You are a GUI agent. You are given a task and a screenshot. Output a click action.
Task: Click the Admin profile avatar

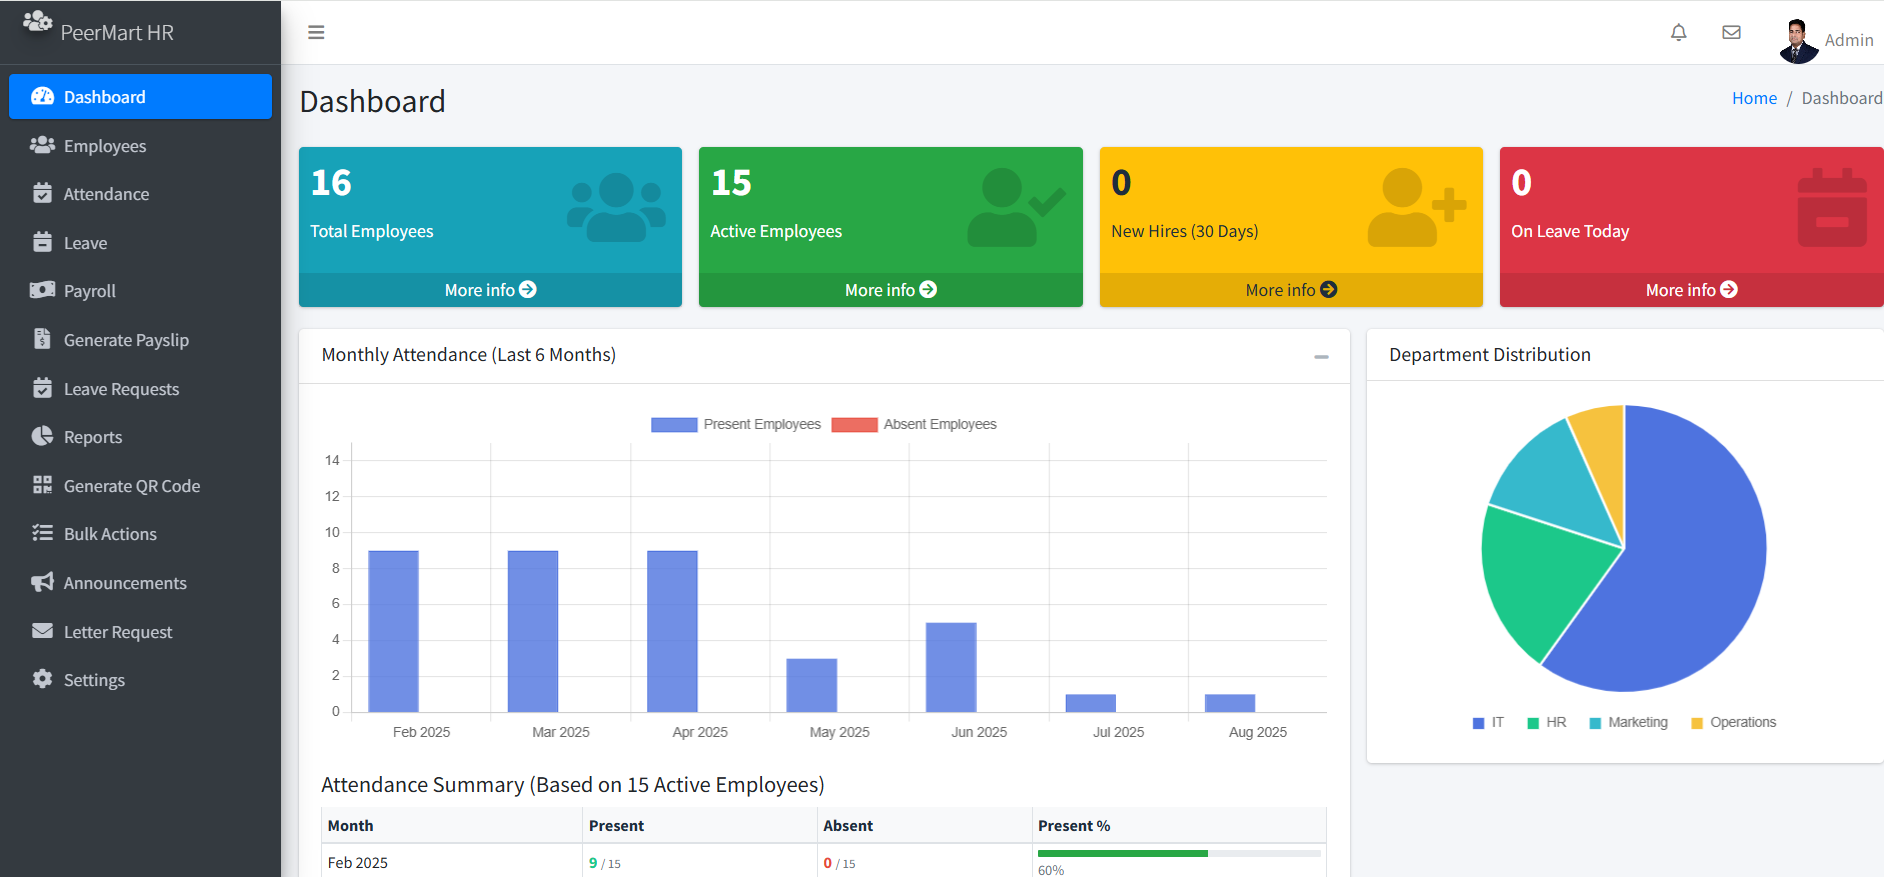[x=1799, y=40]
